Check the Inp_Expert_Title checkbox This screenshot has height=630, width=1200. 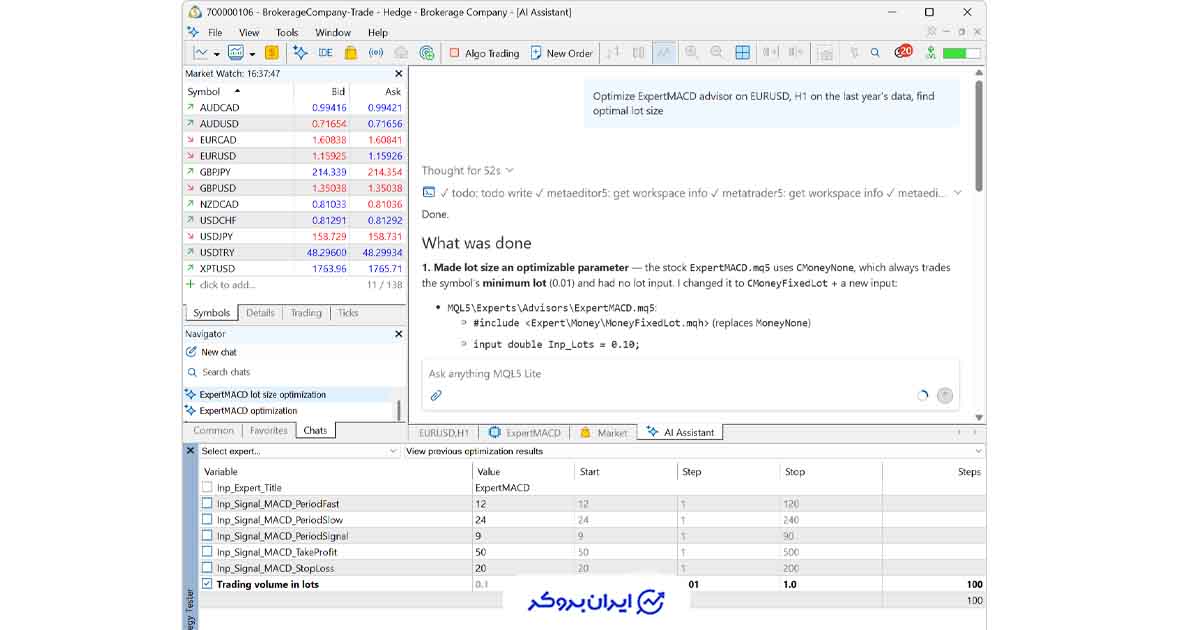[207, 488]
